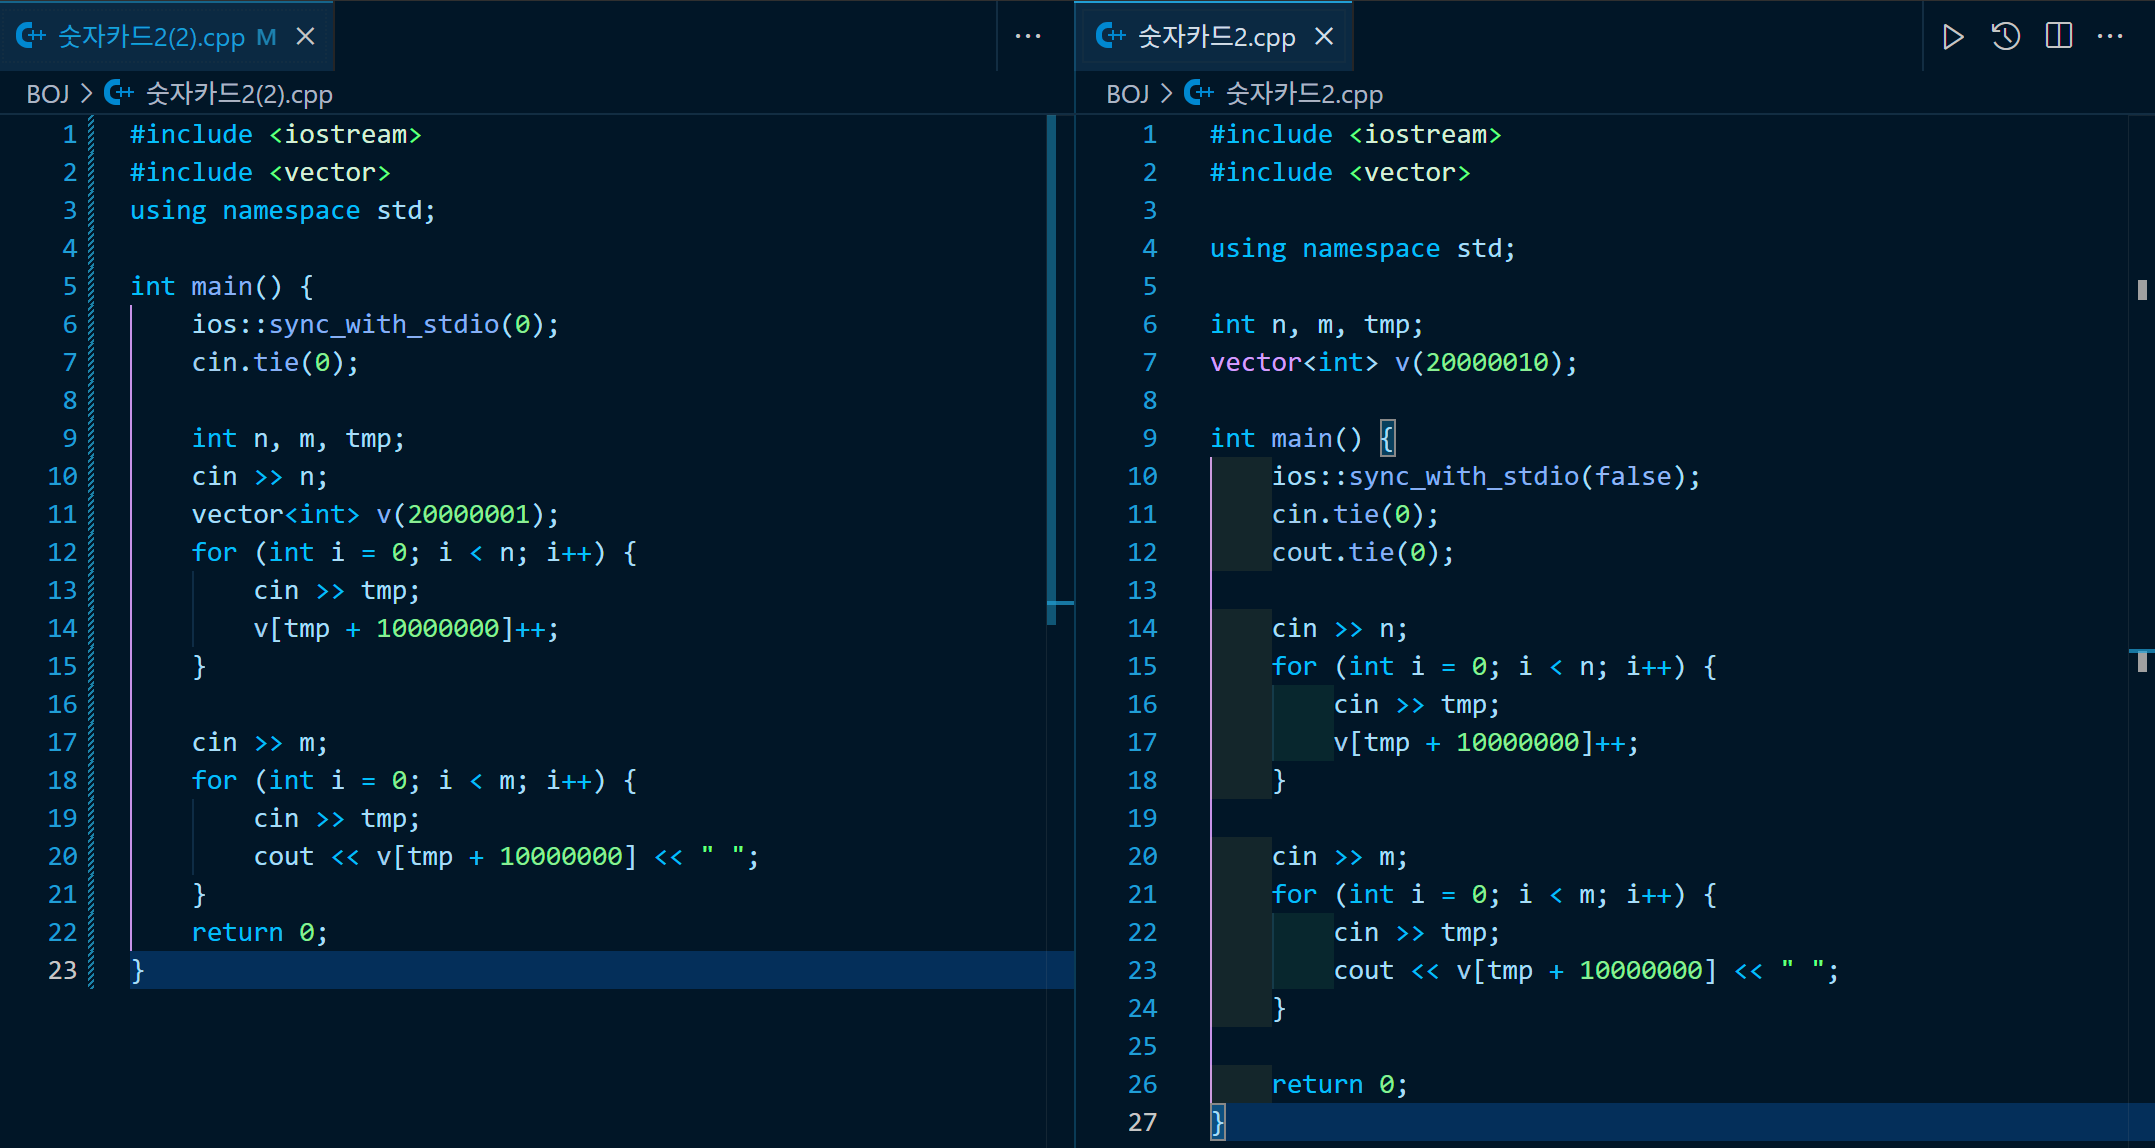Click 'int main() {' in left editor
Image resolution: width=2155 pixels, height=1148 pixels.
[222, 287]
